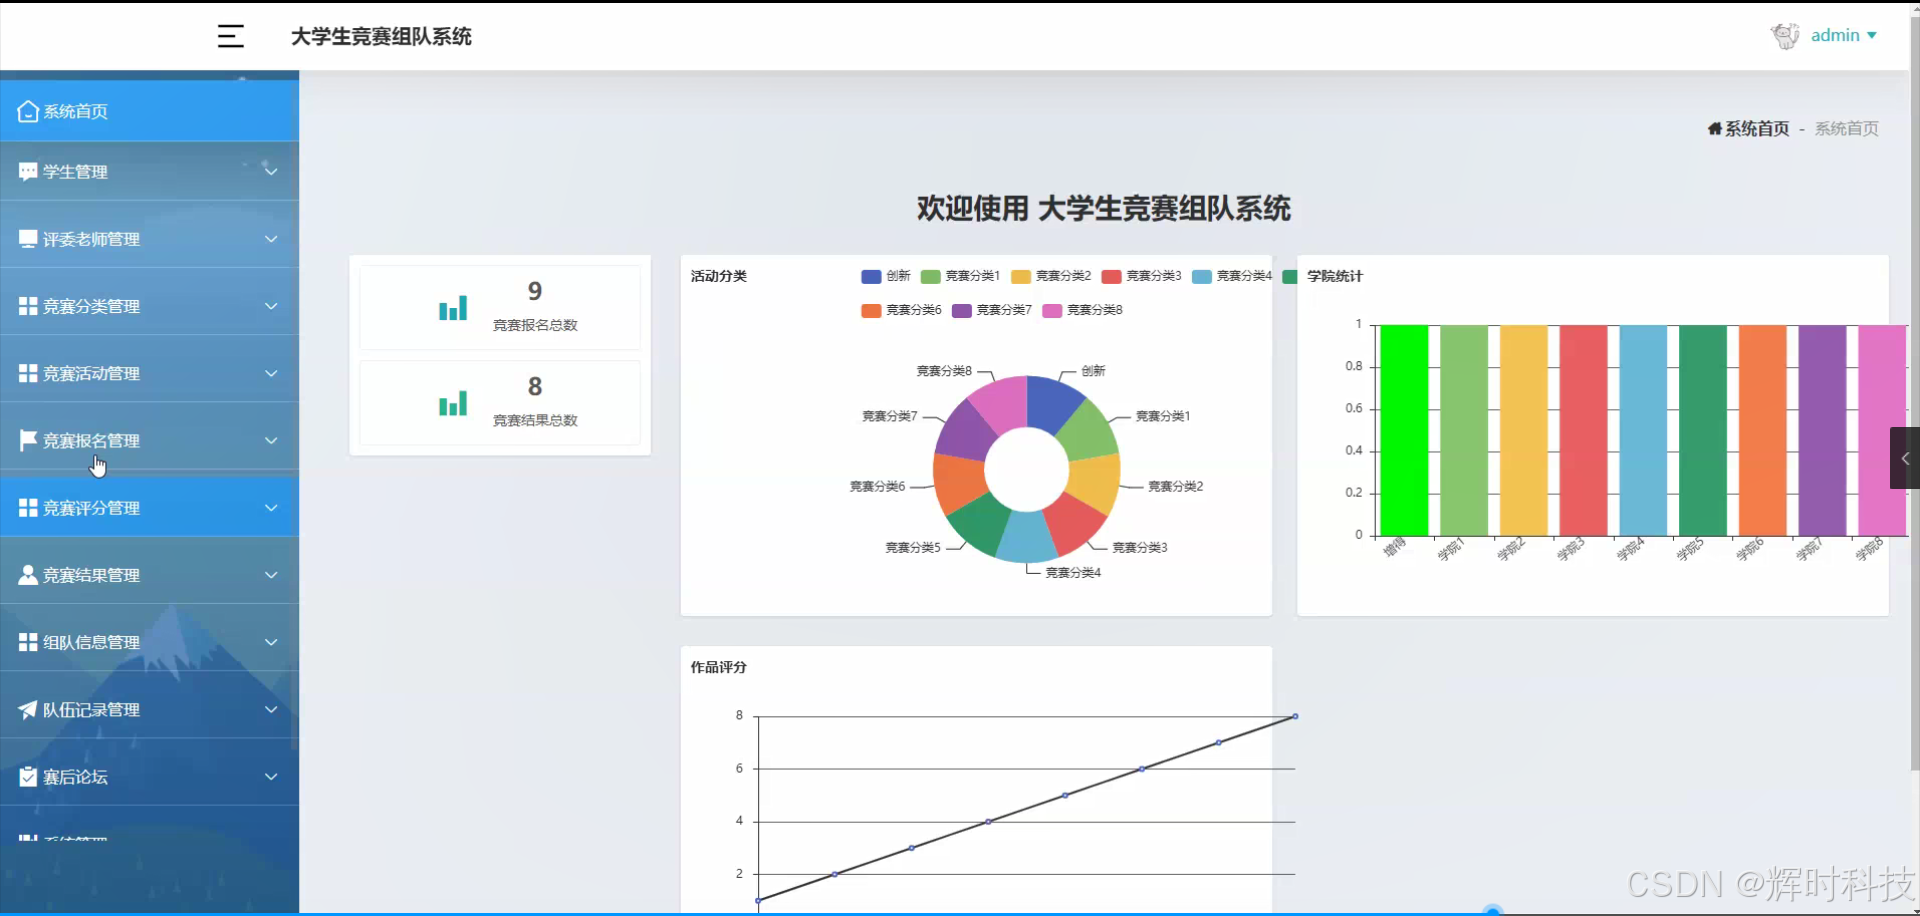This screenshot has width=1920, height=916.
Task: Click the 系统首页 house icon in sidebar
Action: click(x=28, y=111)
